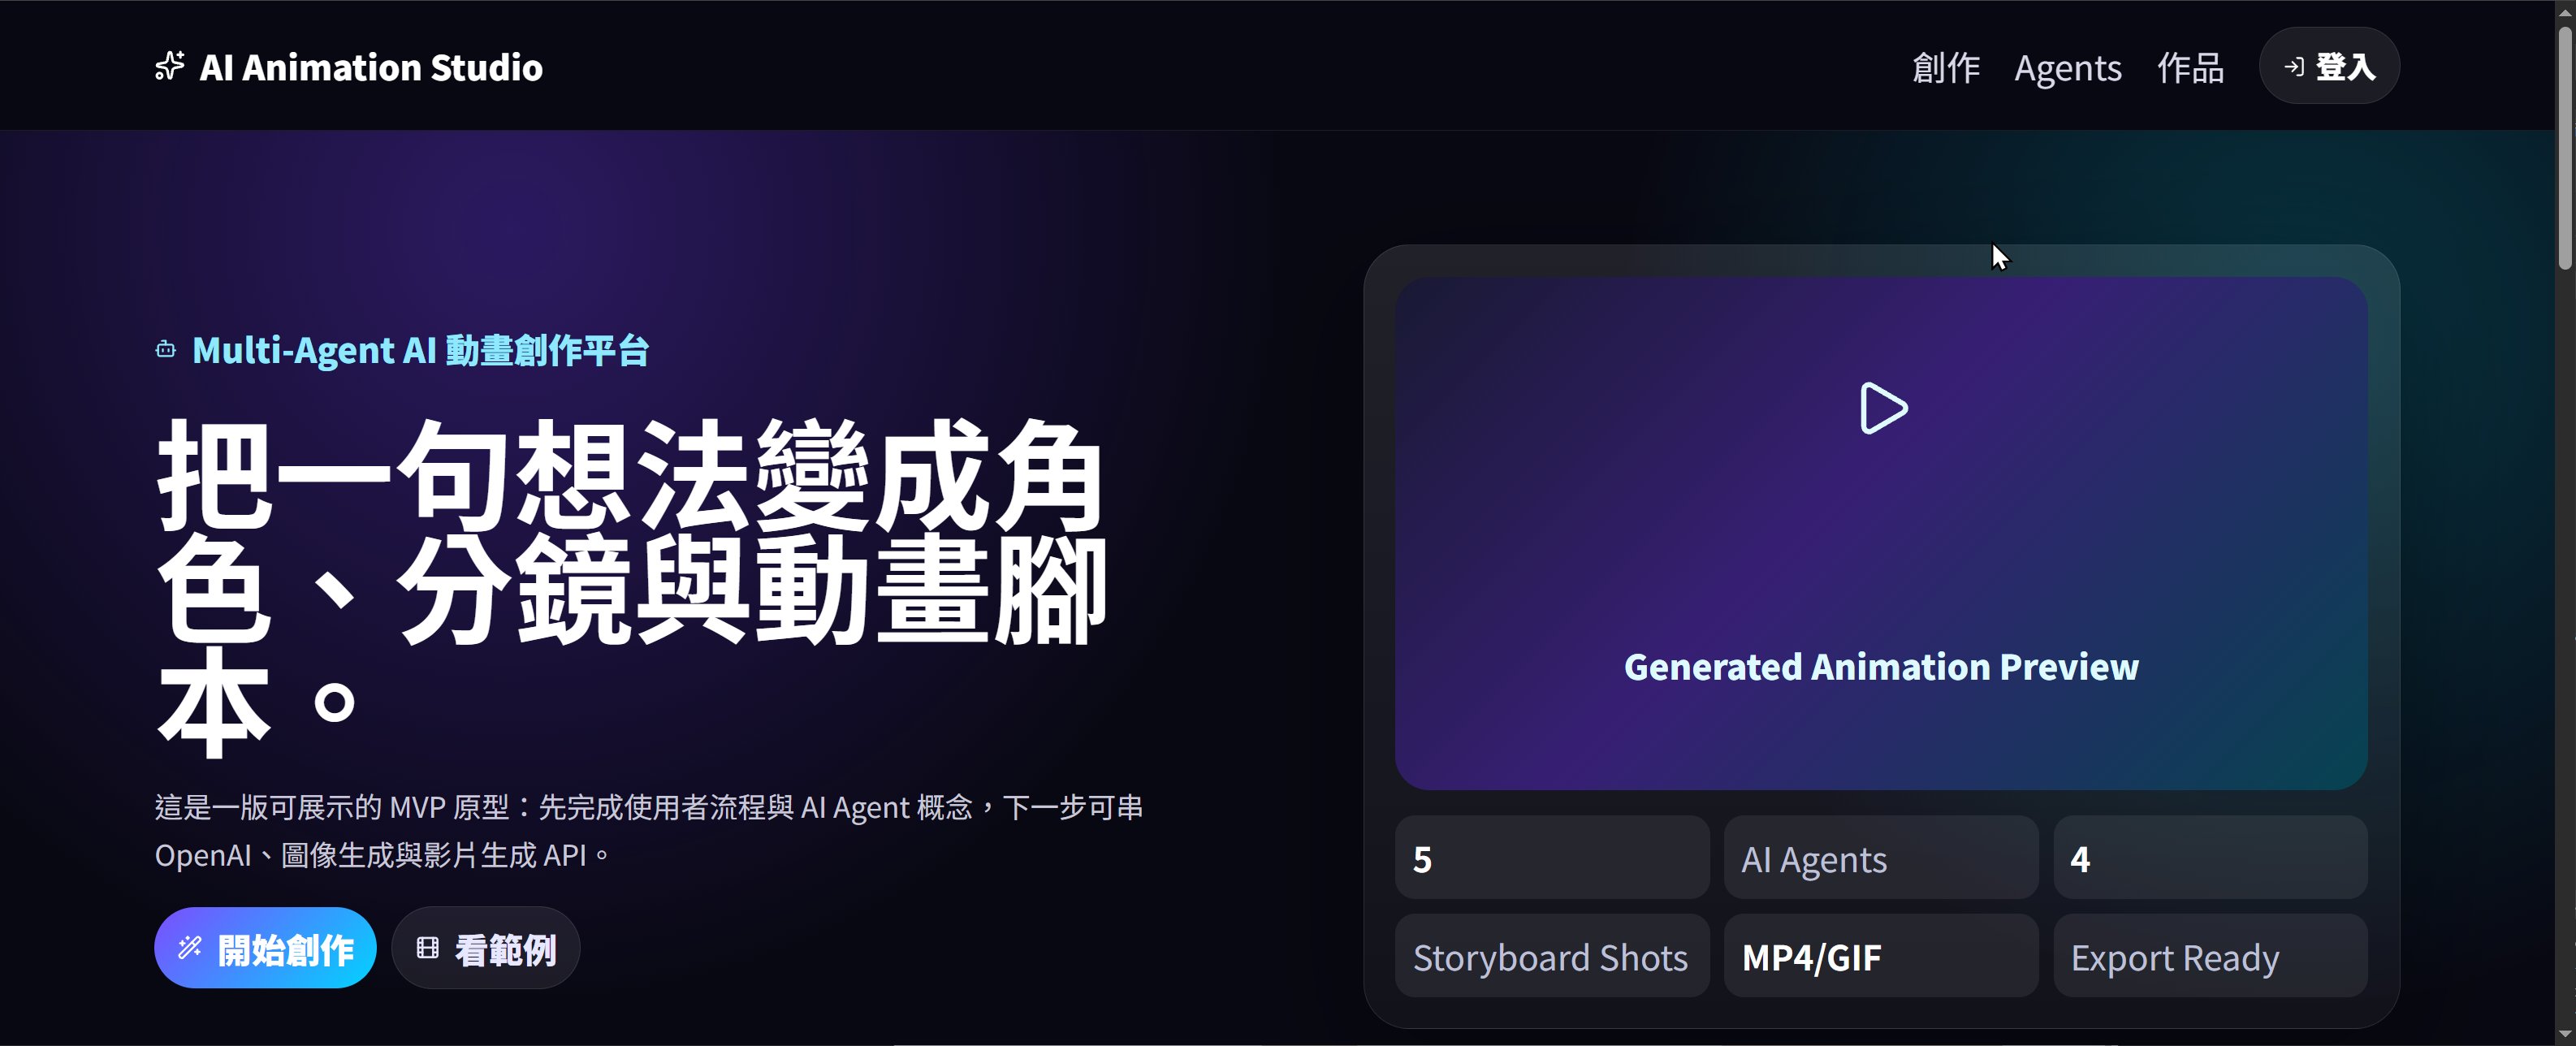Select the MP4/GIF stat card
This screenshot has width=2576, height=1046.
(x=1881, y=956)
